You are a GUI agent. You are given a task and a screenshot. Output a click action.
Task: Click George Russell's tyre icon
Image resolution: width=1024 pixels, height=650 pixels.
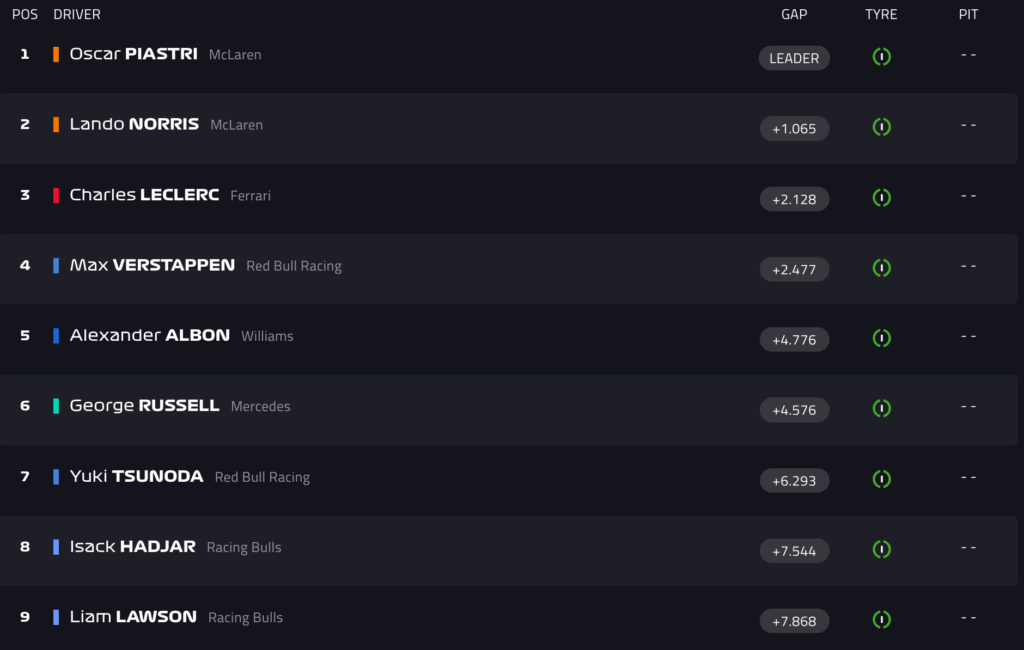881,409
